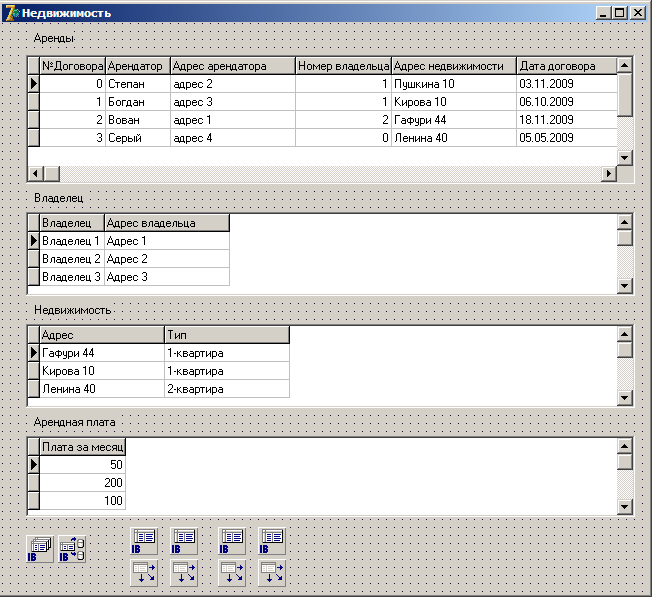The width and height of the screenshot is (652, 597).
Task: Click the row selector for Серый row
Action: 34,138
